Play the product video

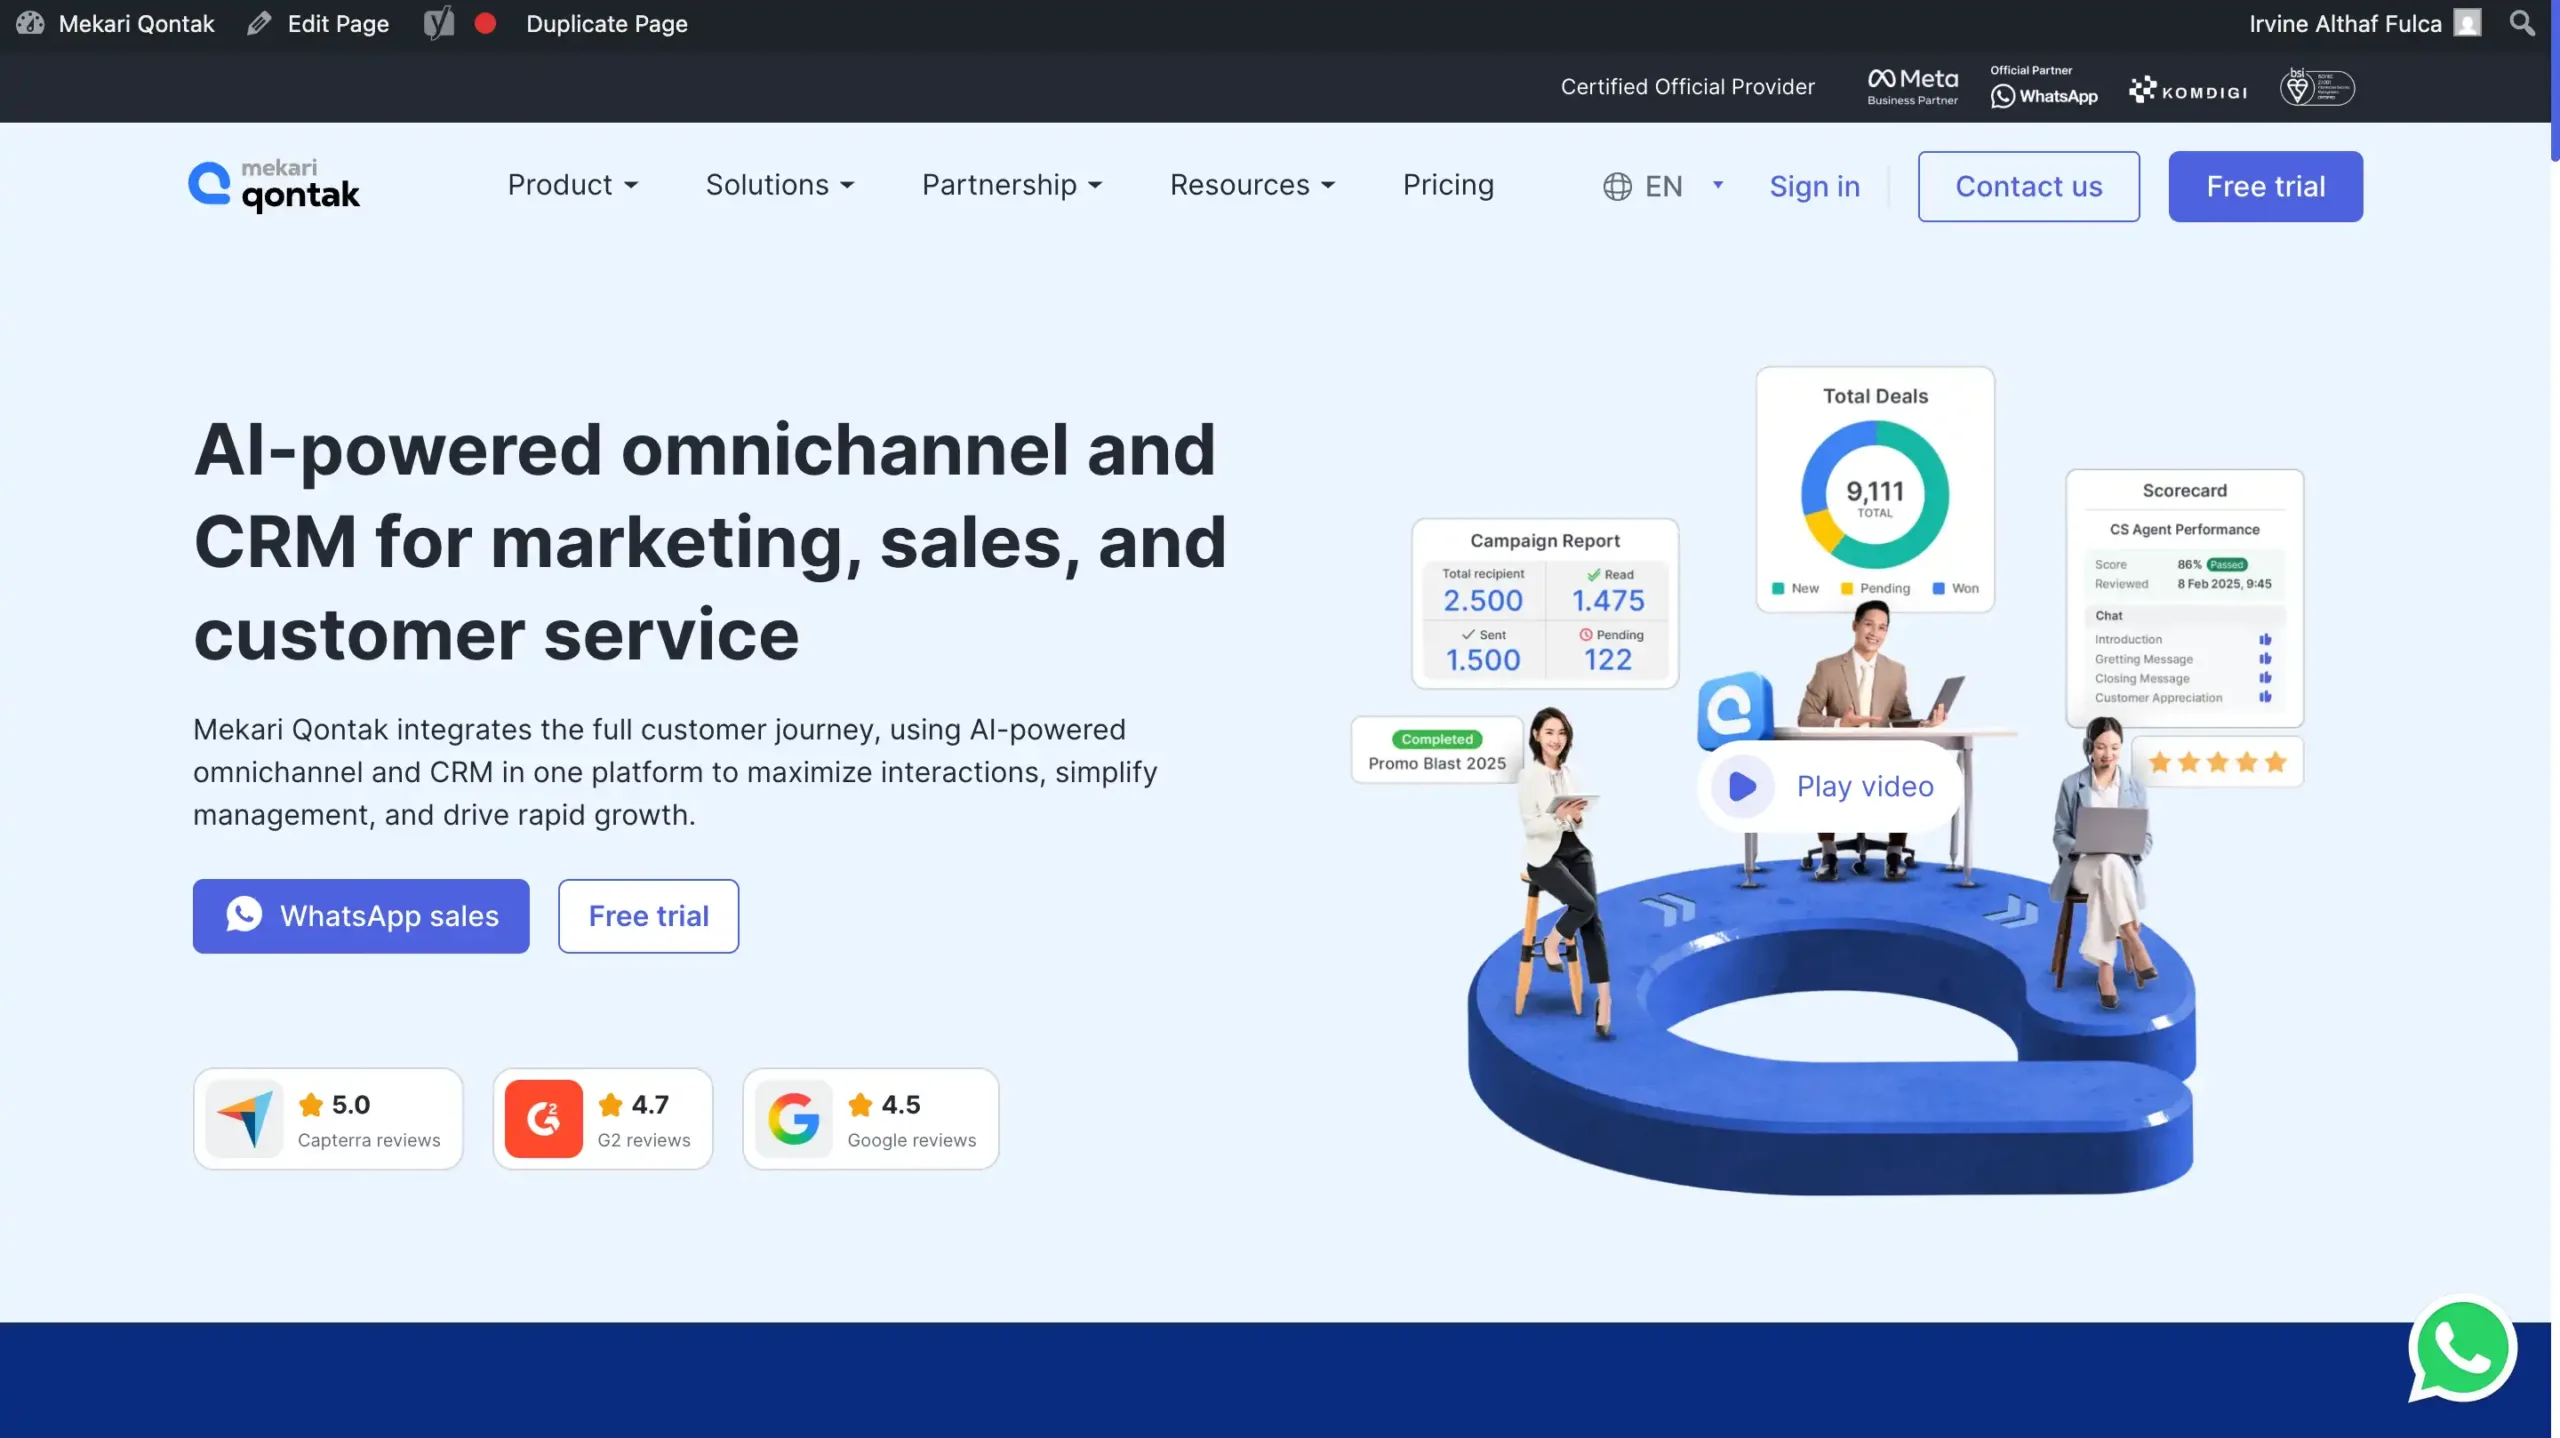click(x=1826, y=786)
